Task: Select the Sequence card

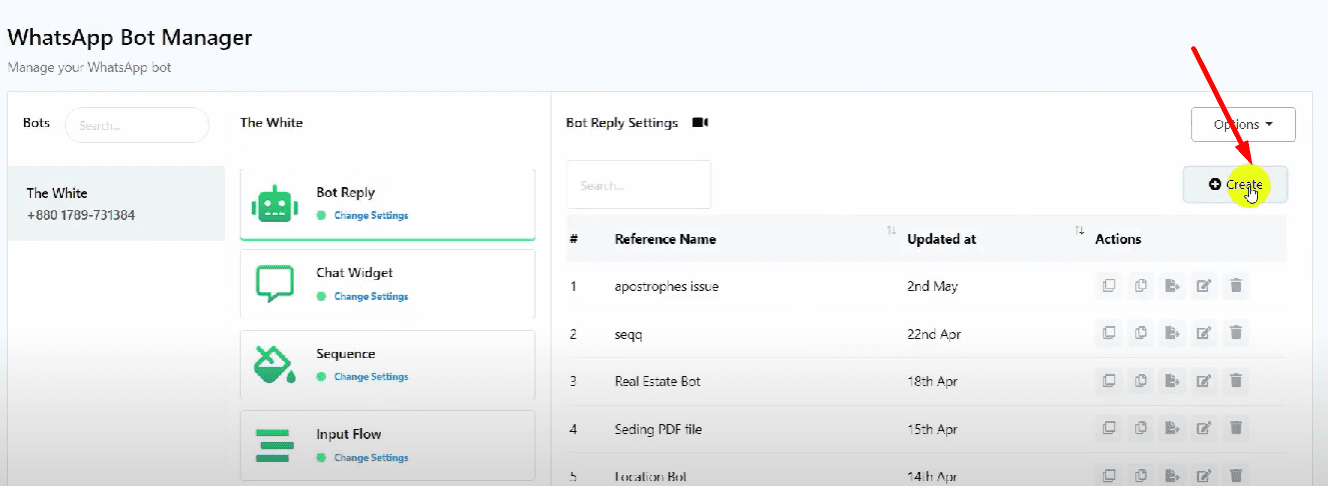Action: click(x=387, y=364)
